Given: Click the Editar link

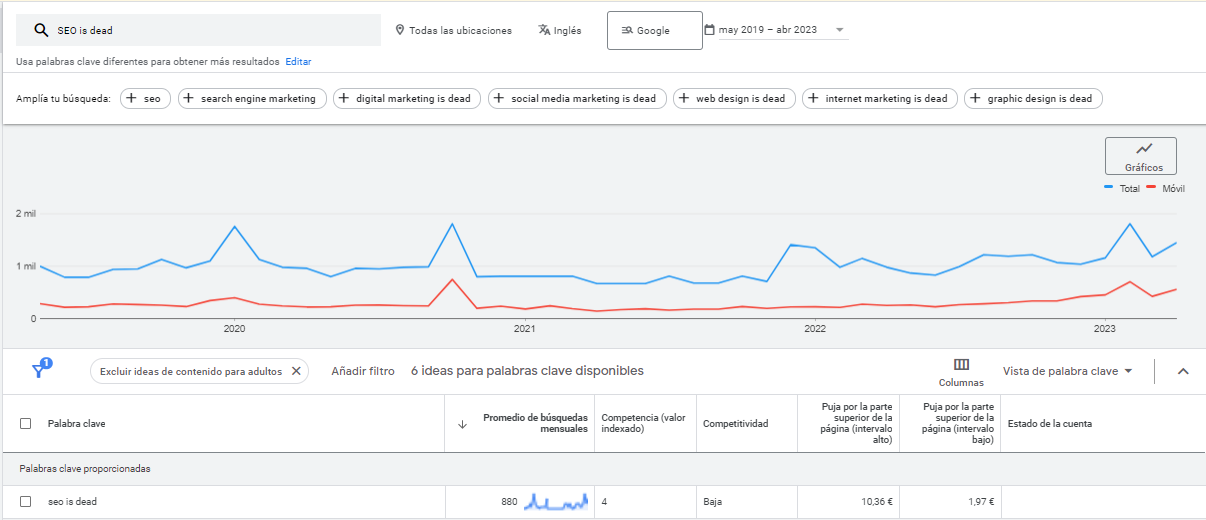Looking at the screenshot, I should [298, 62].
